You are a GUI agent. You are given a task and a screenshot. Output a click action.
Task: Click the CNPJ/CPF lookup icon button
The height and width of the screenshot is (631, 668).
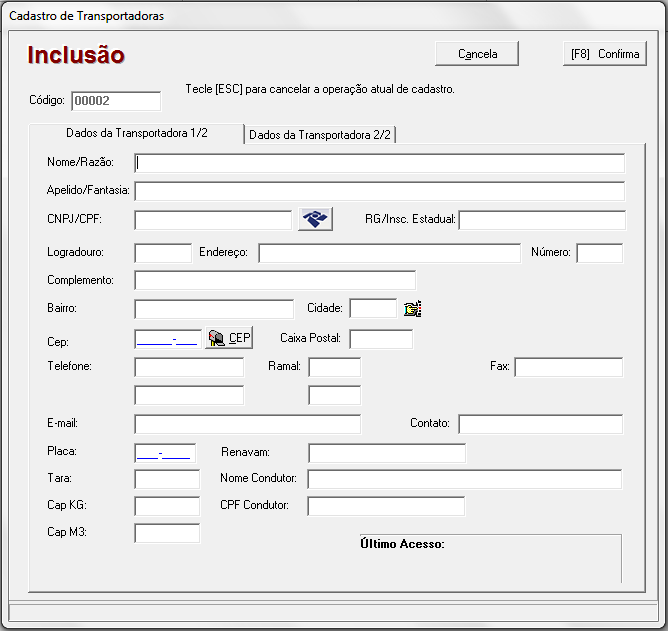click(x=315, y=219)
